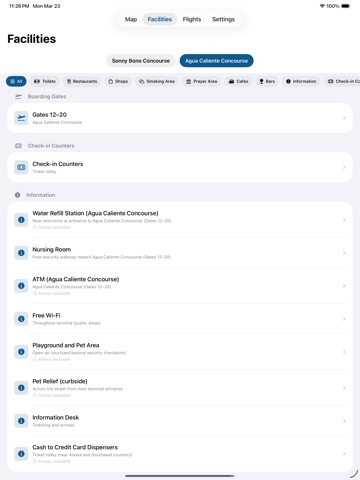Expand Gates 12–20 row chevron
The image size is (360, 480).
coord(344,118)
